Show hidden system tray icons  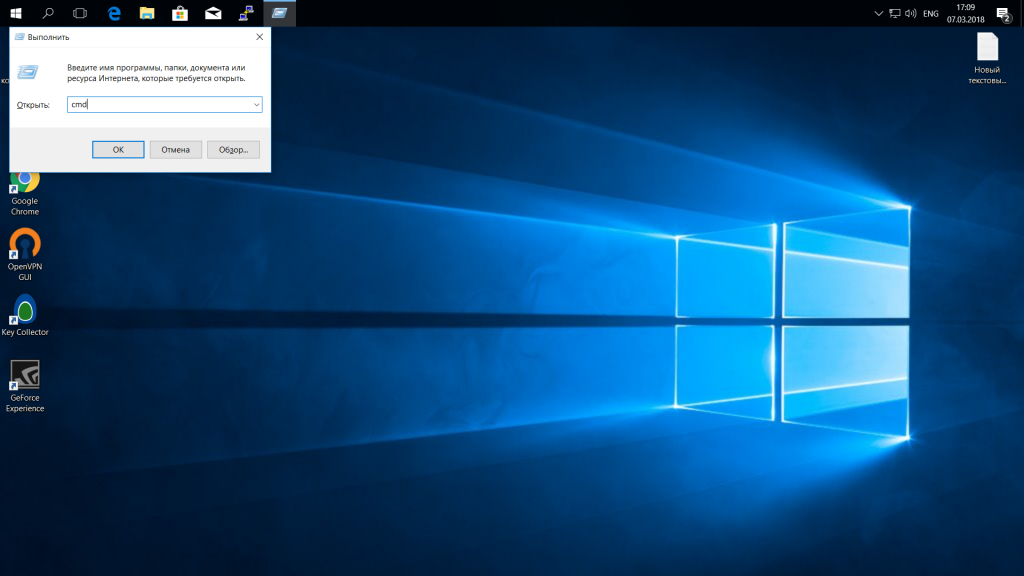[x=878, y=13]
